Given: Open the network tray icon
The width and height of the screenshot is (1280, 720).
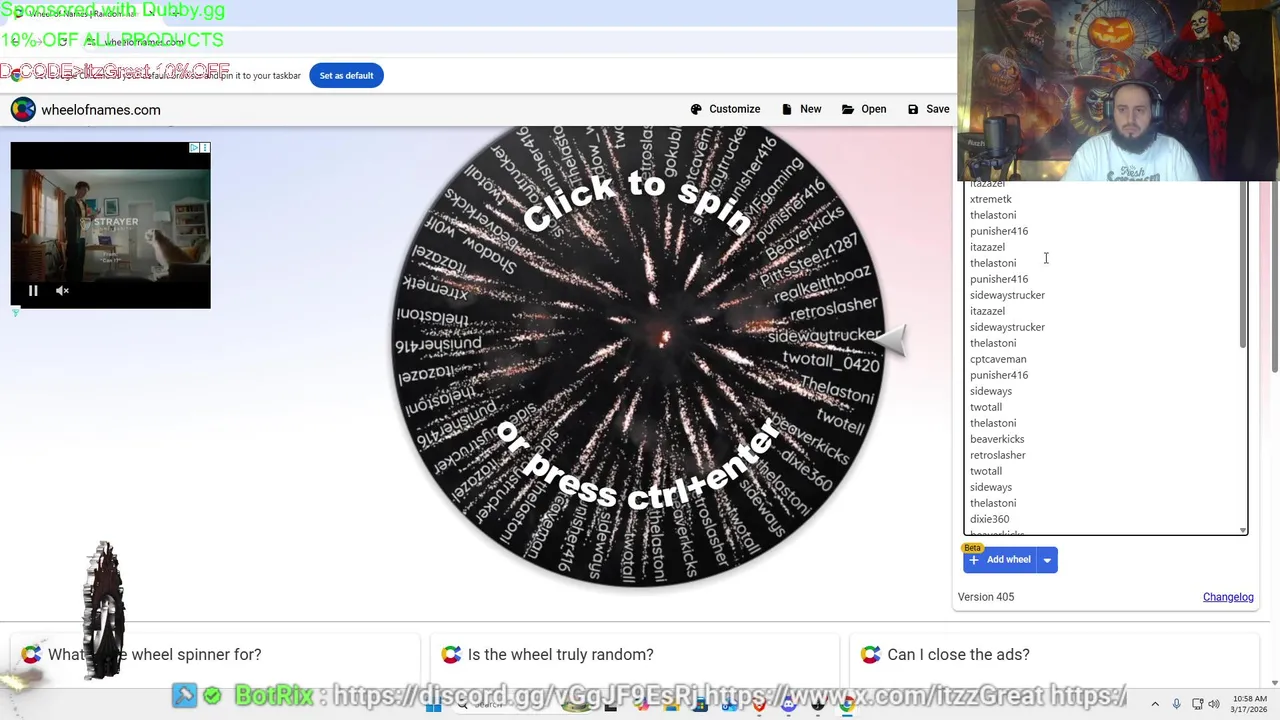Looking at the screenshot, I should [x=1197, y=704].
